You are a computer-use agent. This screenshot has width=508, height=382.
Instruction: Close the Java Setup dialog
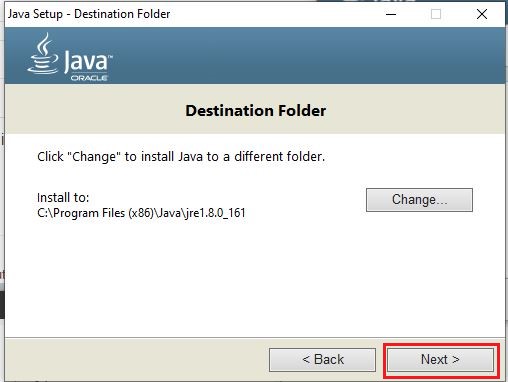pyautogui.click(x=482, y=14)
